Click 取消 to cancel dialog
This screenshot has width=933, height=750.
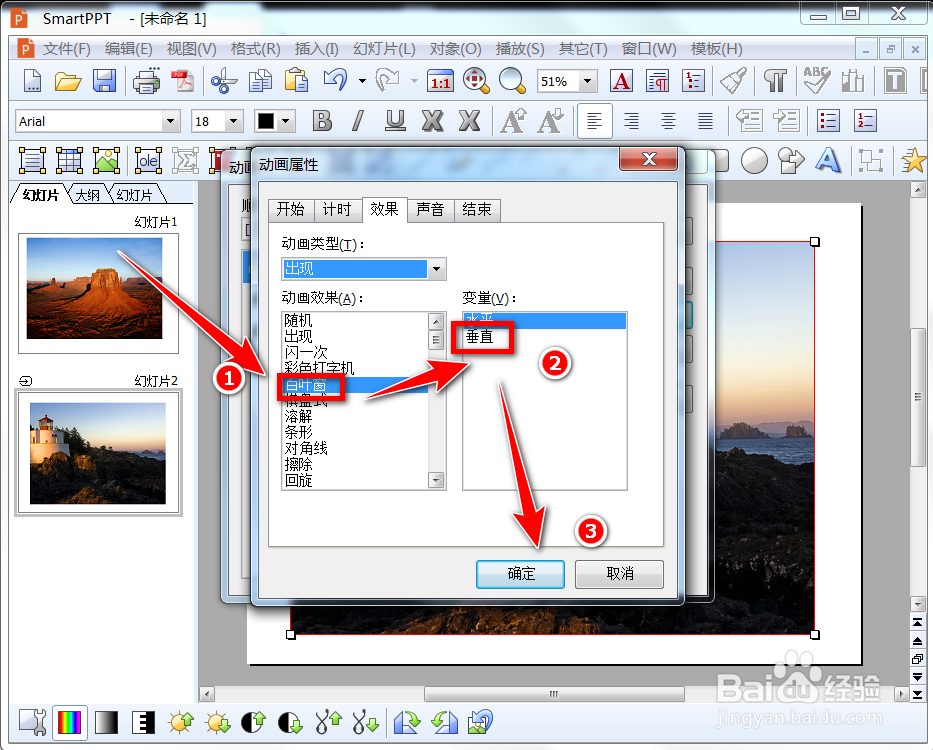[x=619, y=574]
